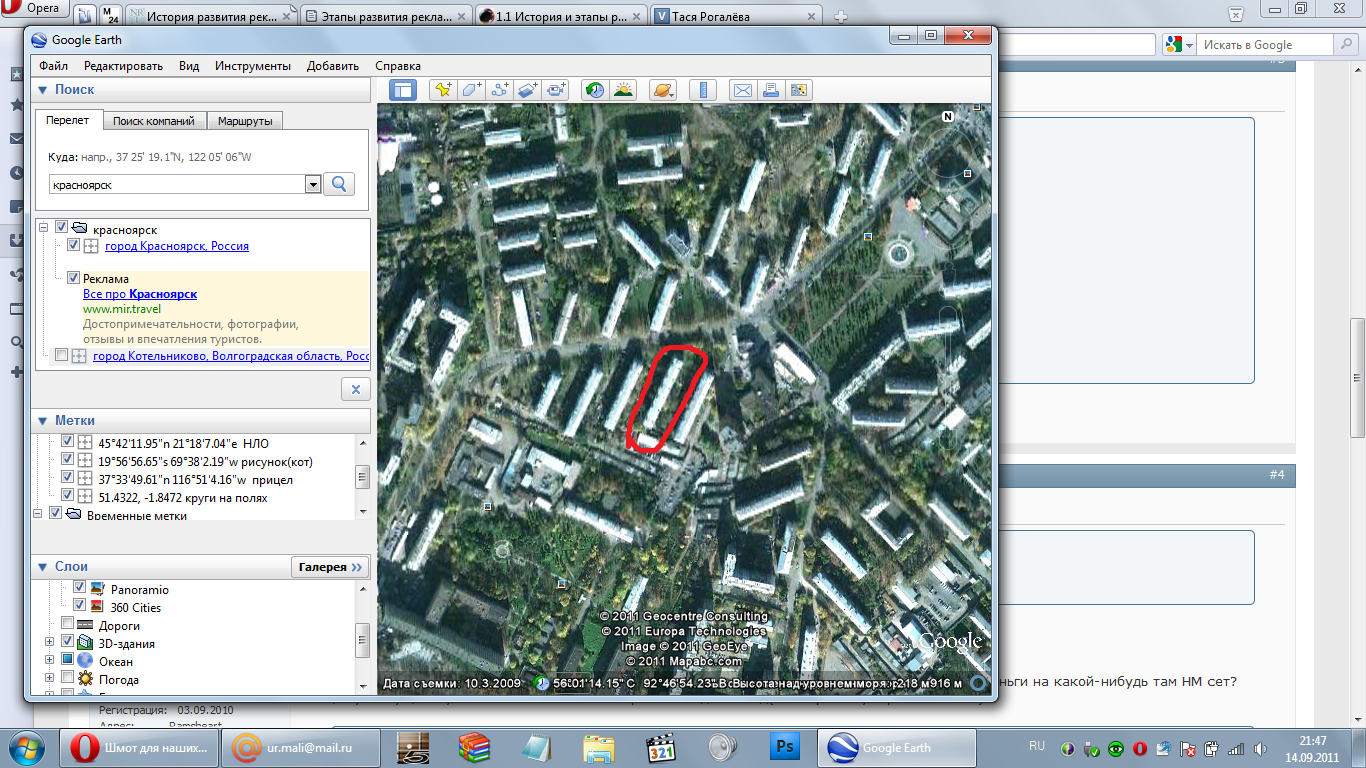
Task: Collapse the Метки panel
Action: point(43,421)
